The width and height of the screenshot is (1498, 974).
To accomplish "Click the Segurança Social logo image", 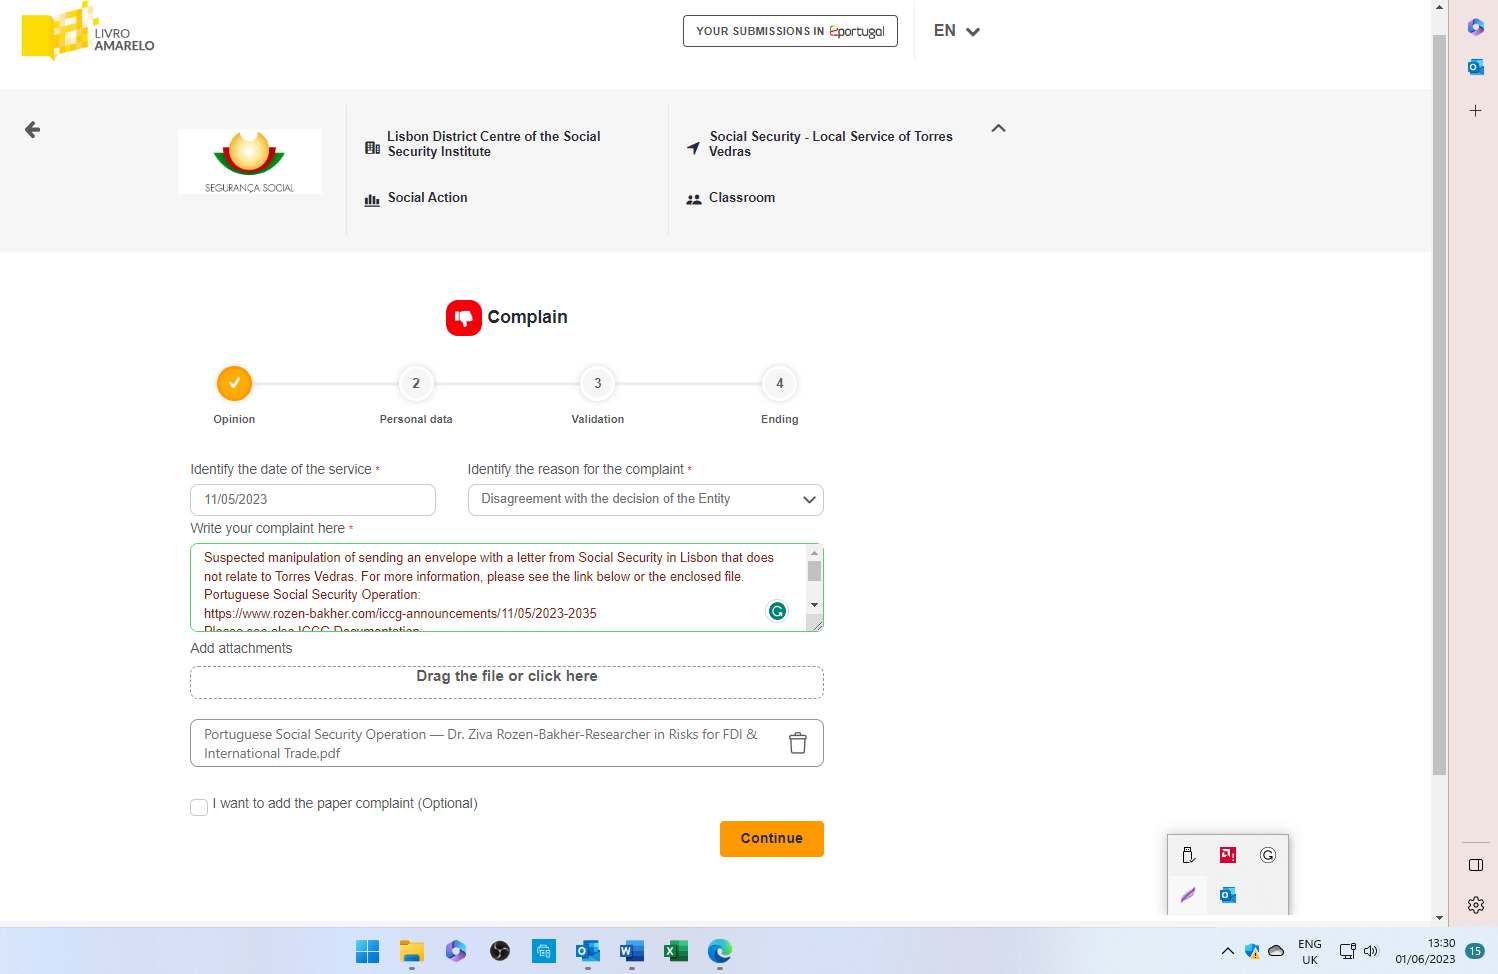I will (x=250, y=161).
